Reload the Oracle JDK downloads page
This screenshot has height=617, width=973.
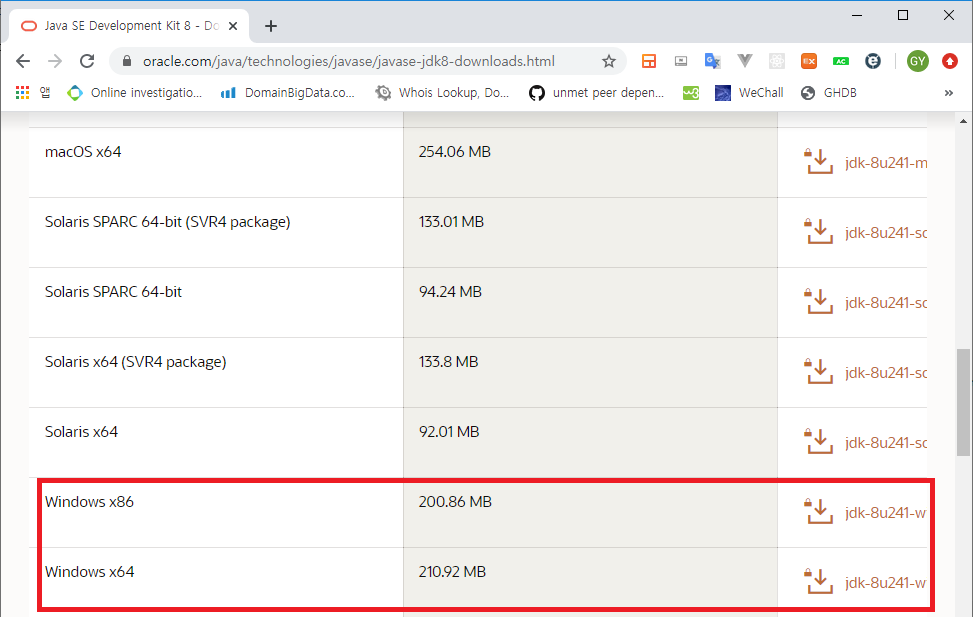click(87, 61)
